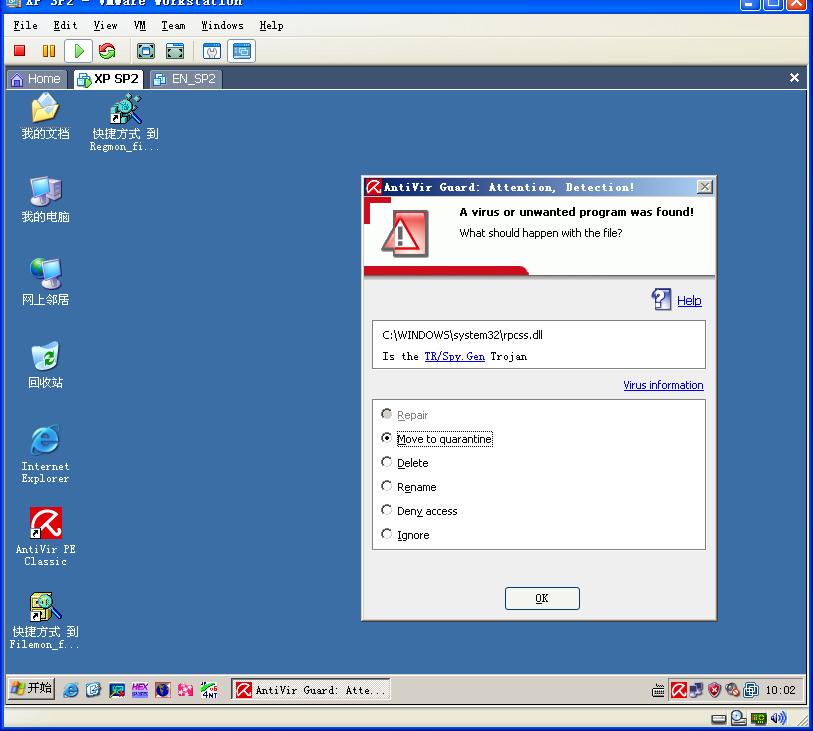Click AntiVir Guard taskbar button

tap(311, 690)
